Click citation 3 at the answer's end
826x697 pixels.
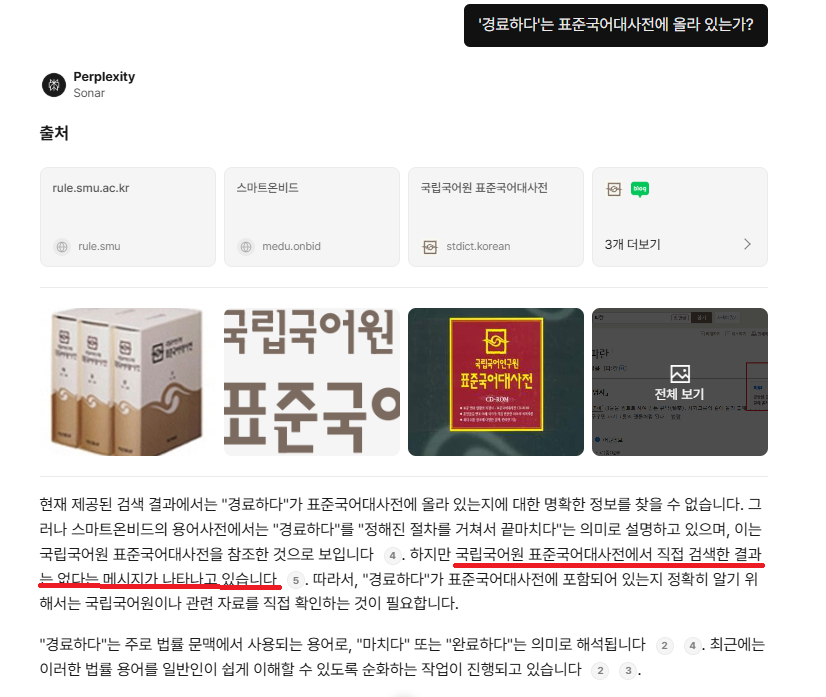(x=628, y=671)
